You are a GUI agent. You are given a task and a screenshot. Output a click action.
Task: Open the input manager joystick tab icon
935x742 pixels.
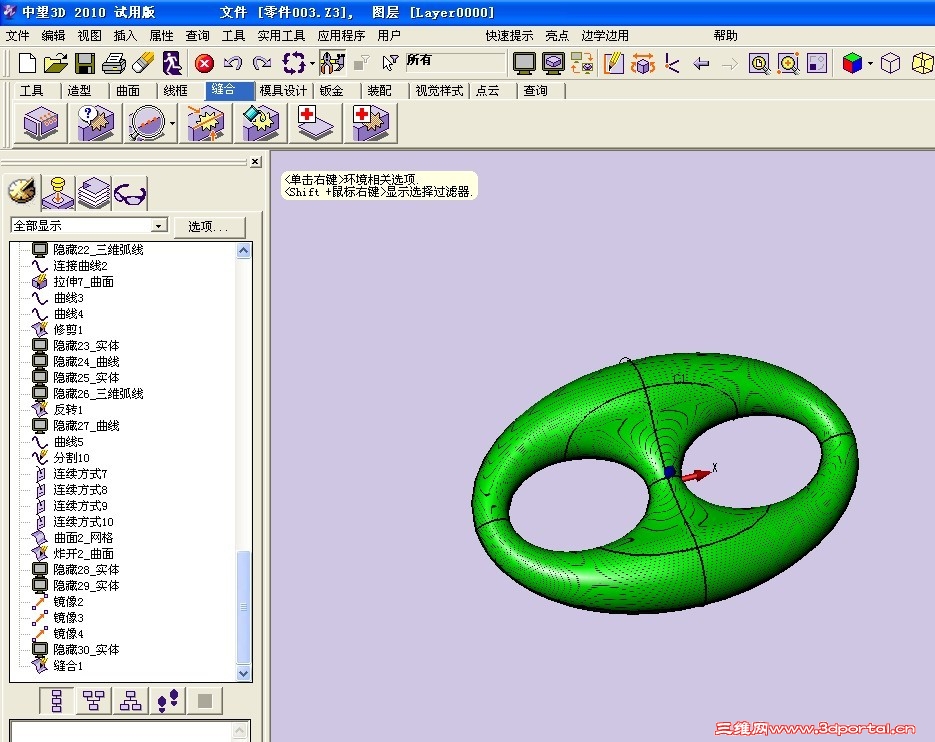click(58, 193)
